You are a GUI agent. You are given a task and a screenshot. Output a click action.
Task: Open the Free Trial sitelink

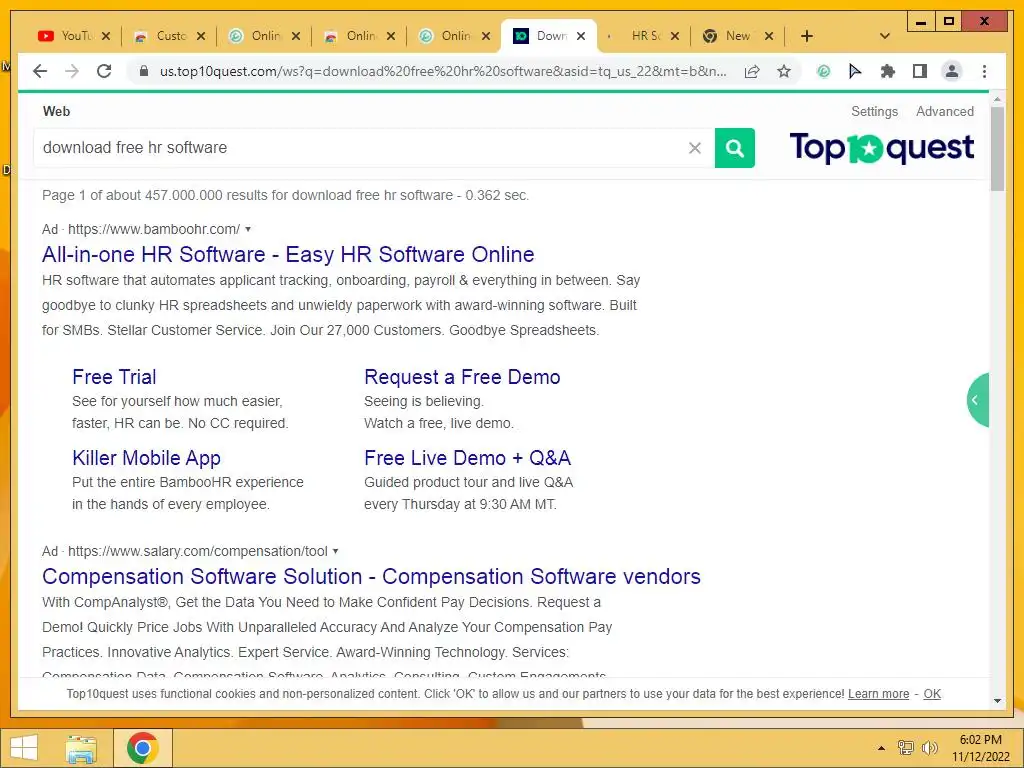pyautogui.click(x=114, y=377)
